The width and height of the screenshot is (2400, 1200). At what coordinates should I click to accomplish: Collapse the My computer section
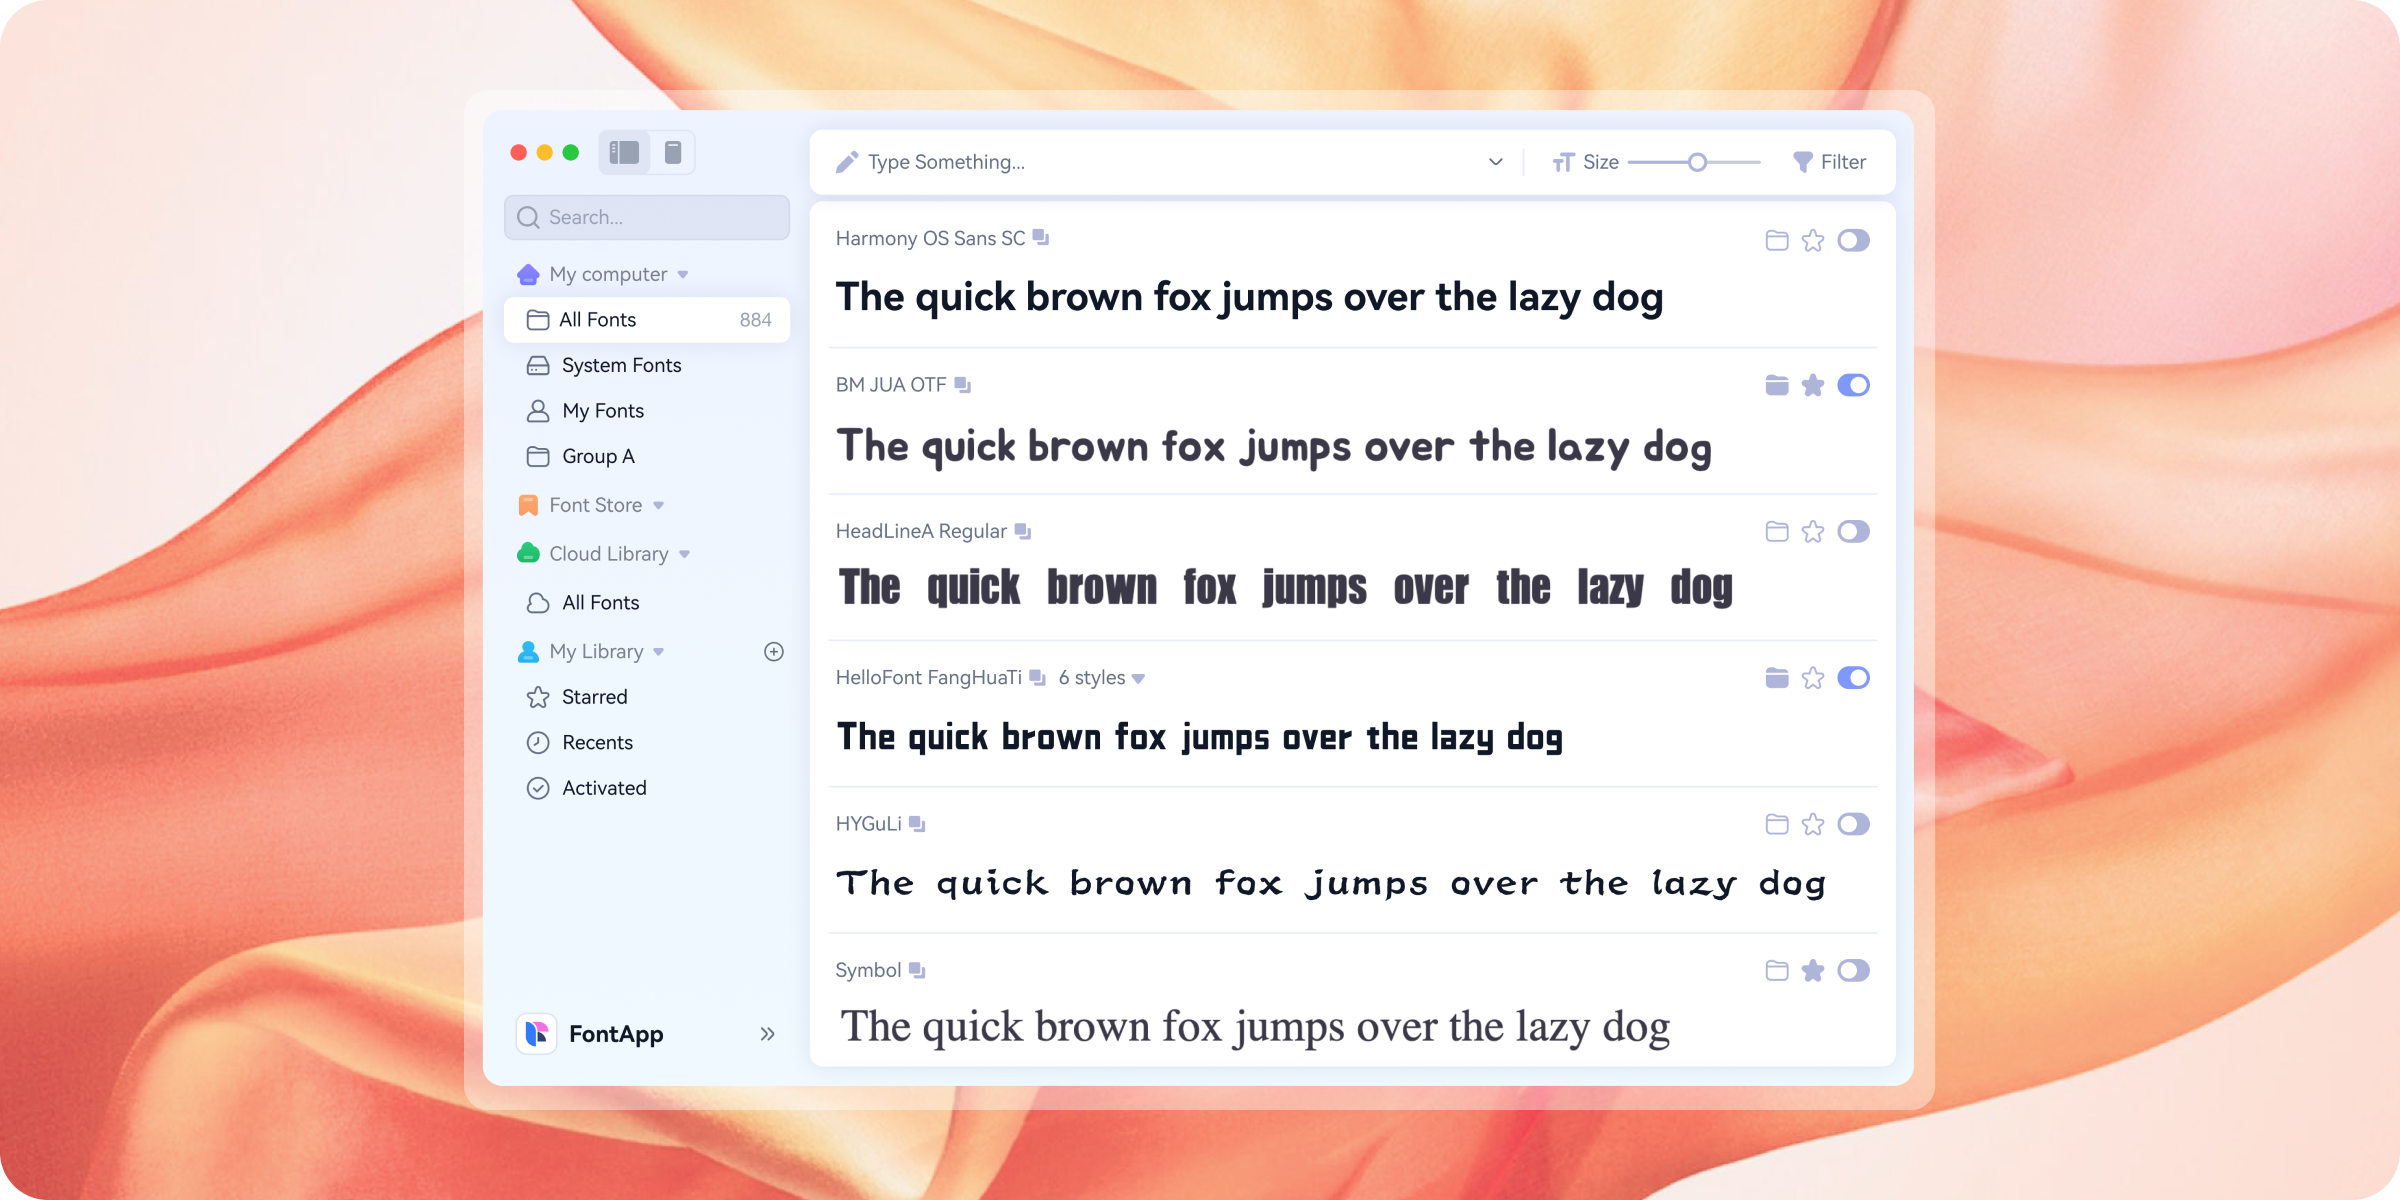[683, 274]
